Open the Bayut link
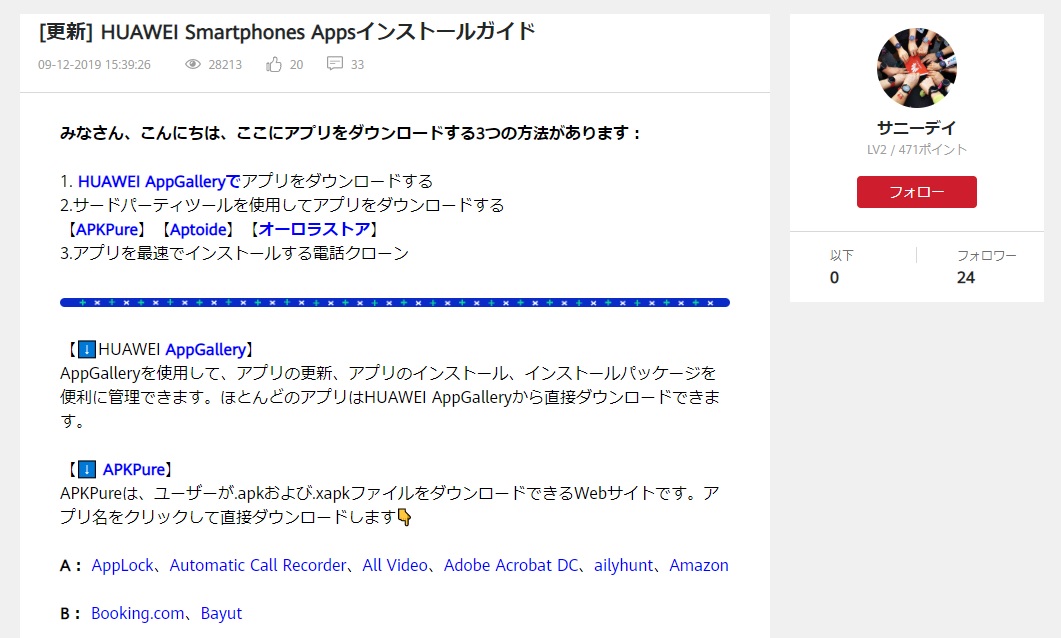1061x638 pixels. [221, 614]
